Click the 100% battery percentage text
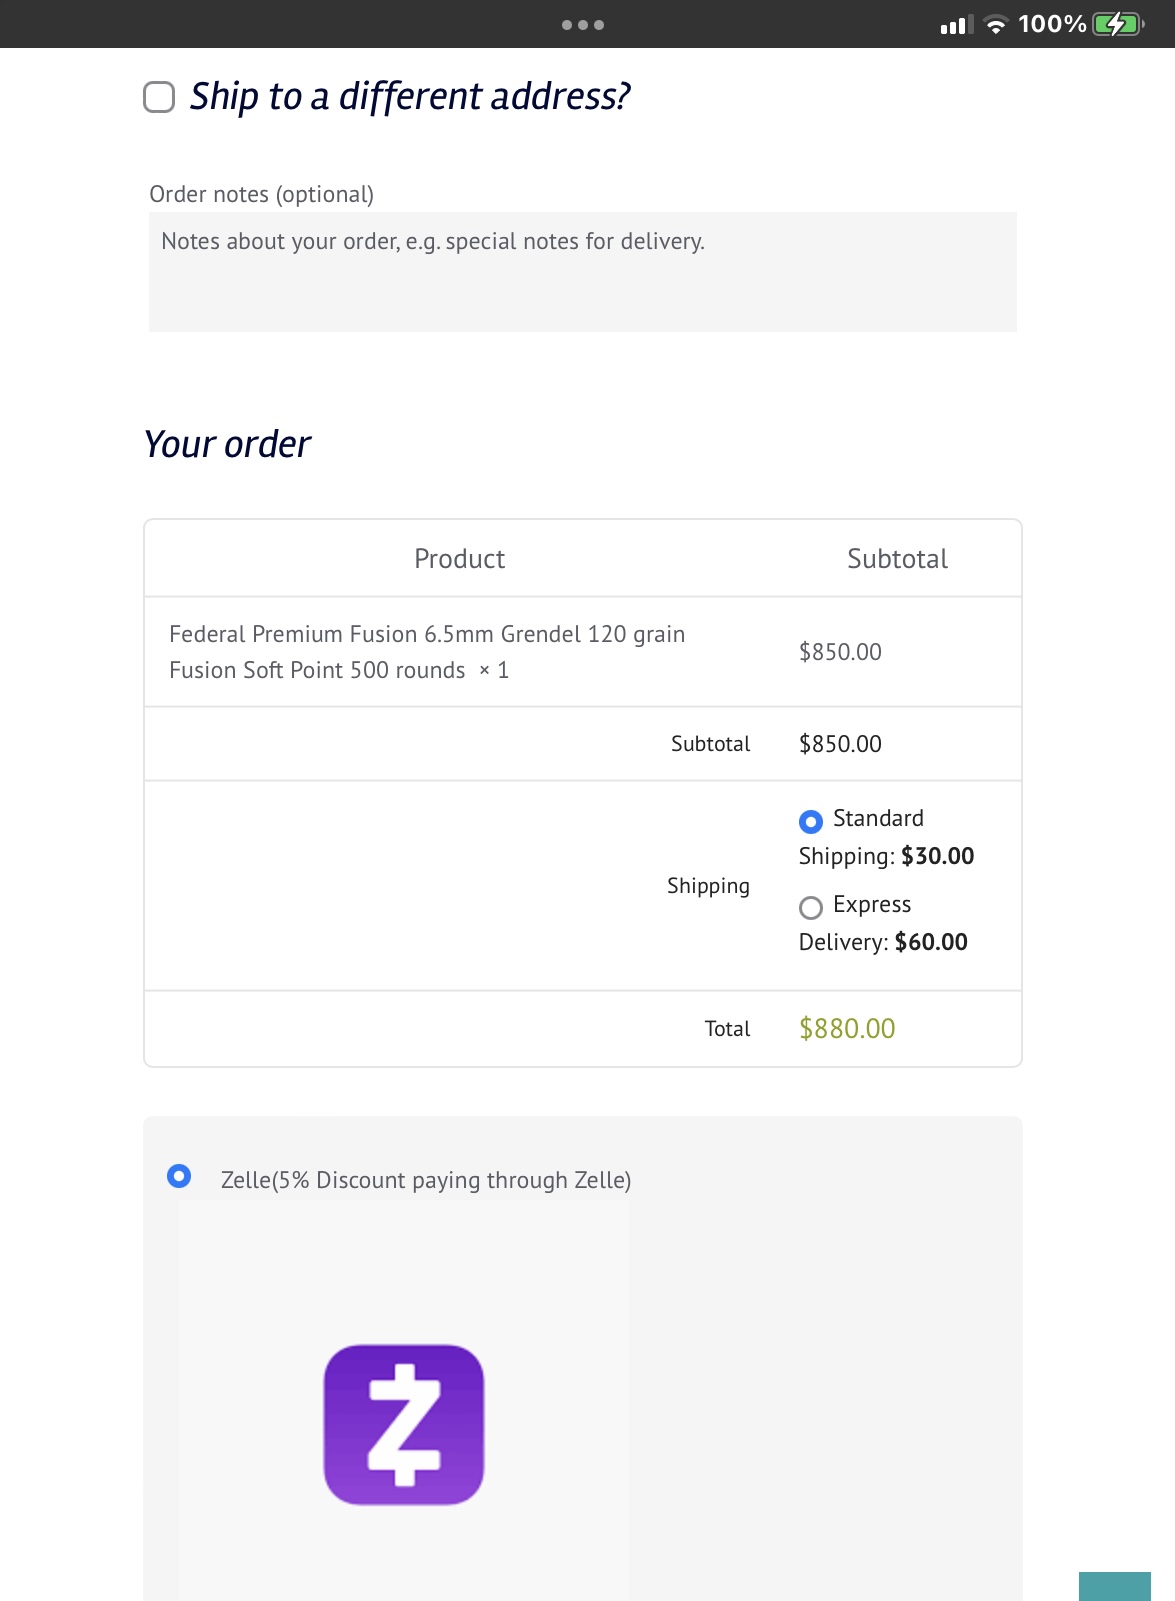 pyautogui.click(x=1052, y=24)
